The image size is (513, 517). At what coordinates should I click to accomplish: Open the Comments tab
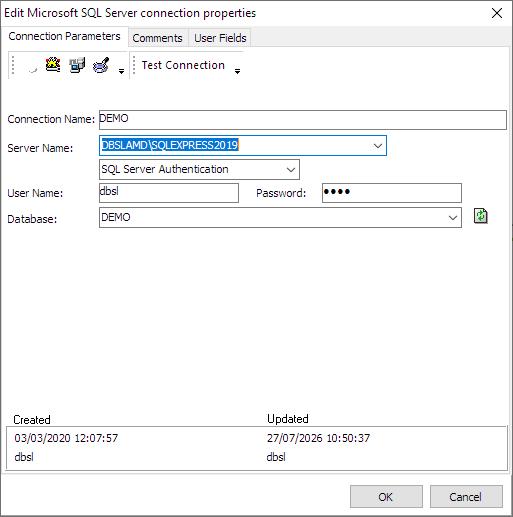[157, 38]
